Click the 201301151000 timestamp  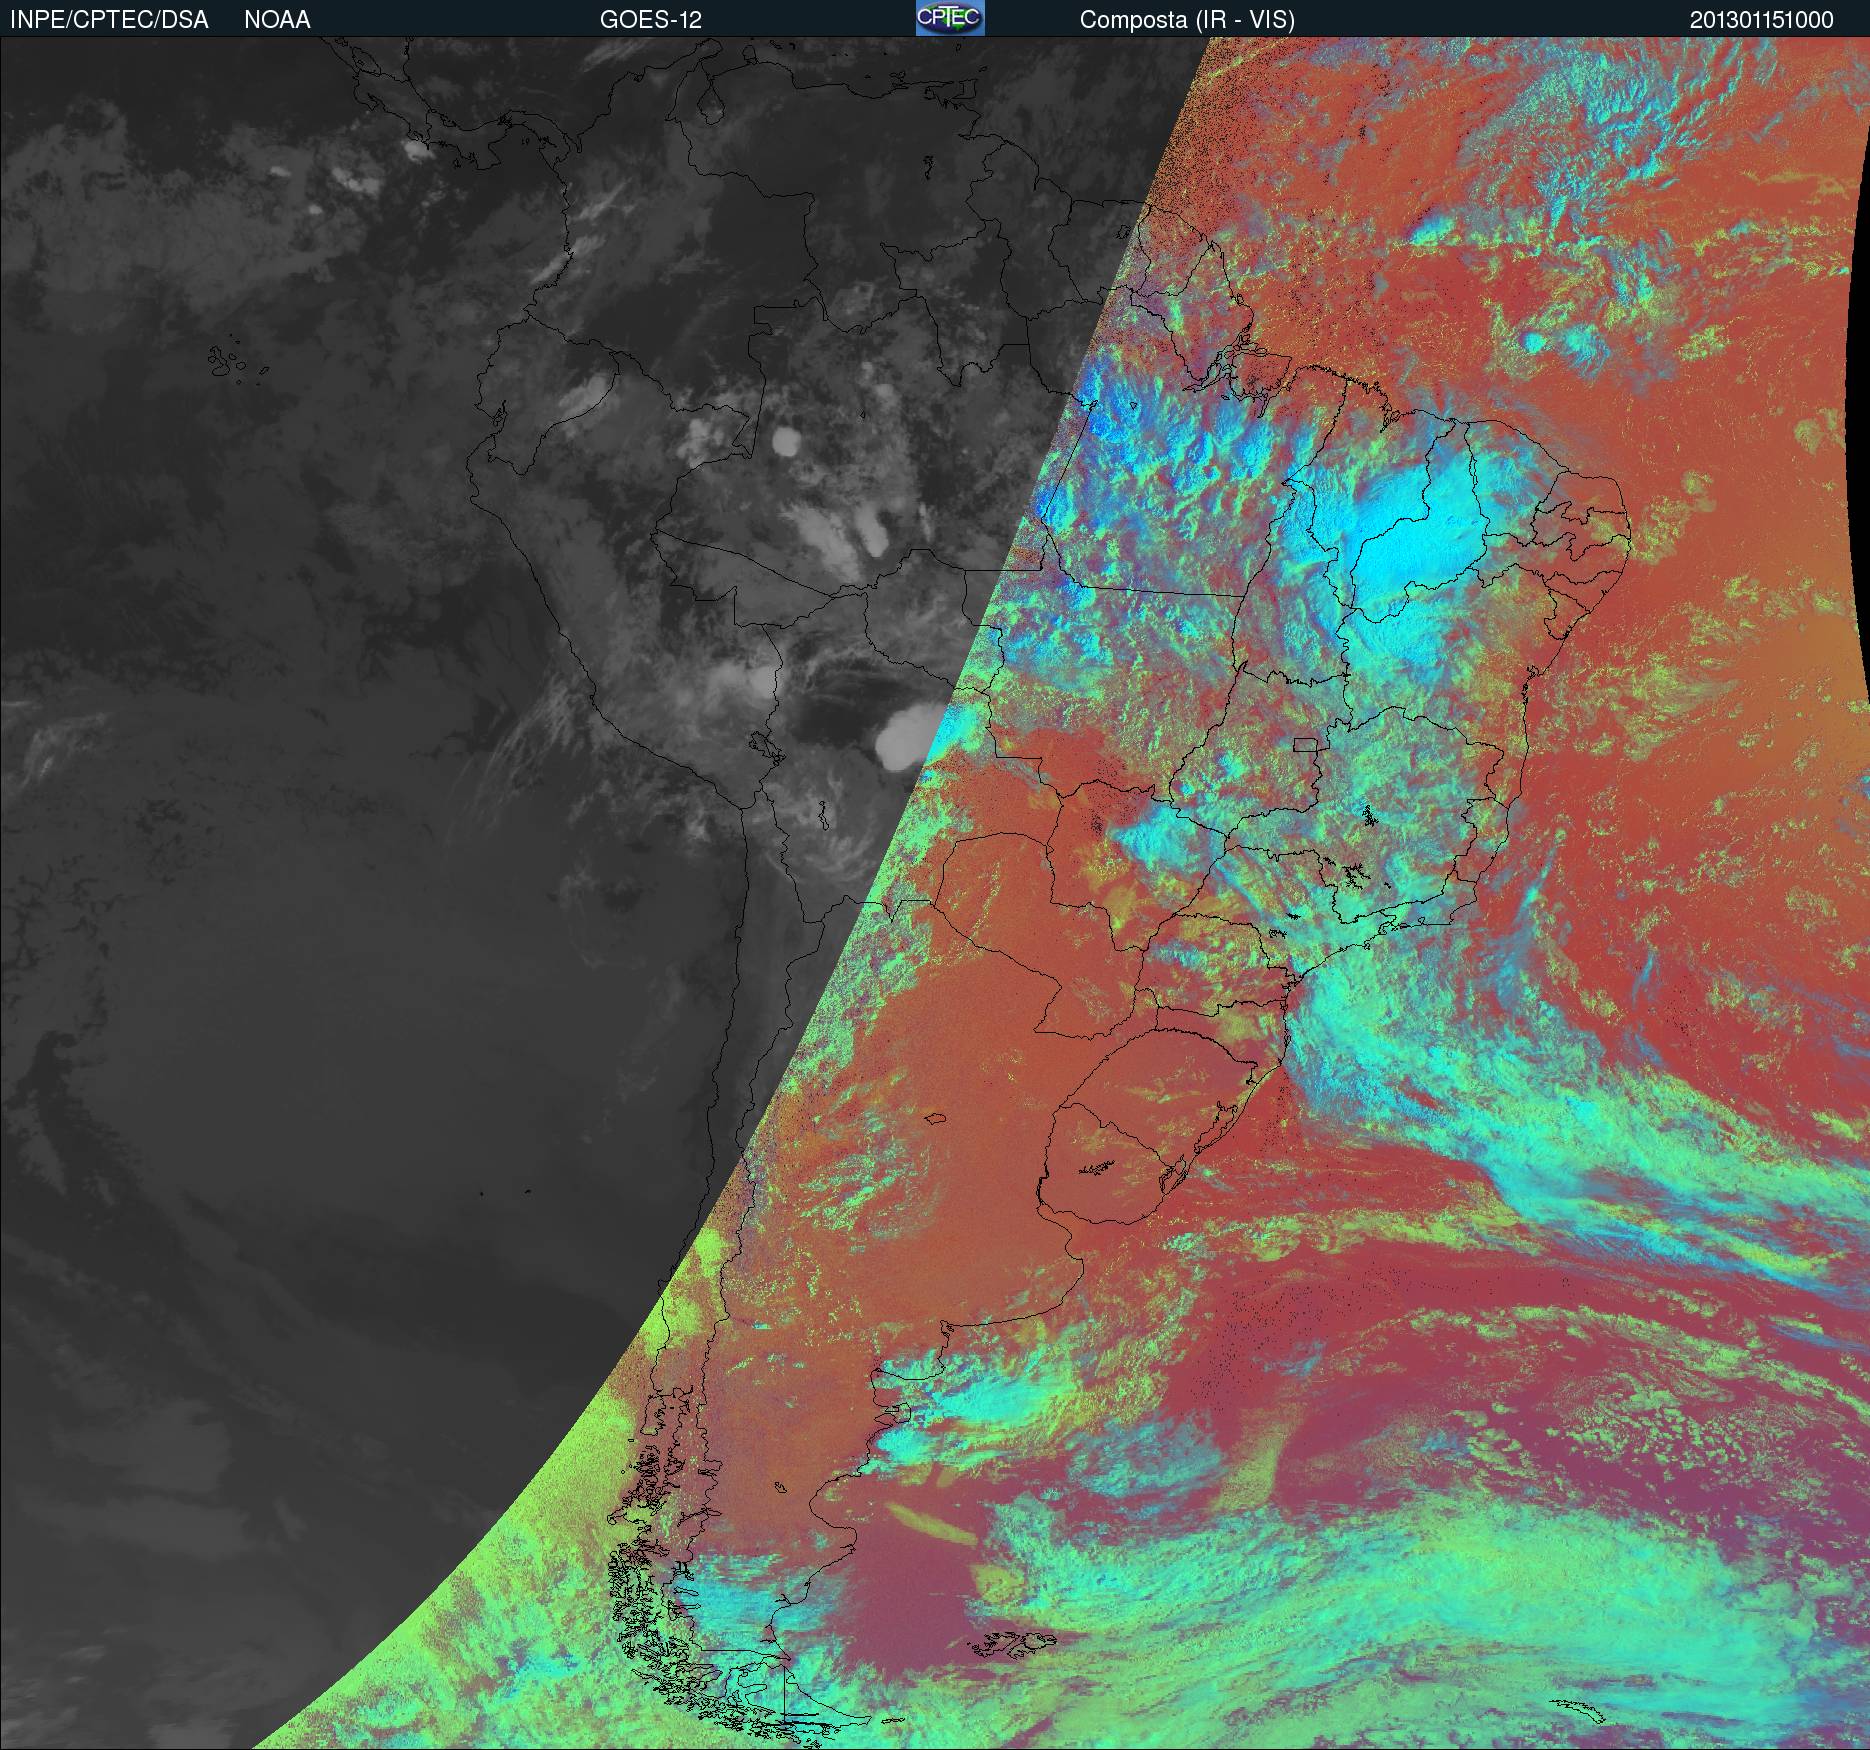tap(1761, 20)
